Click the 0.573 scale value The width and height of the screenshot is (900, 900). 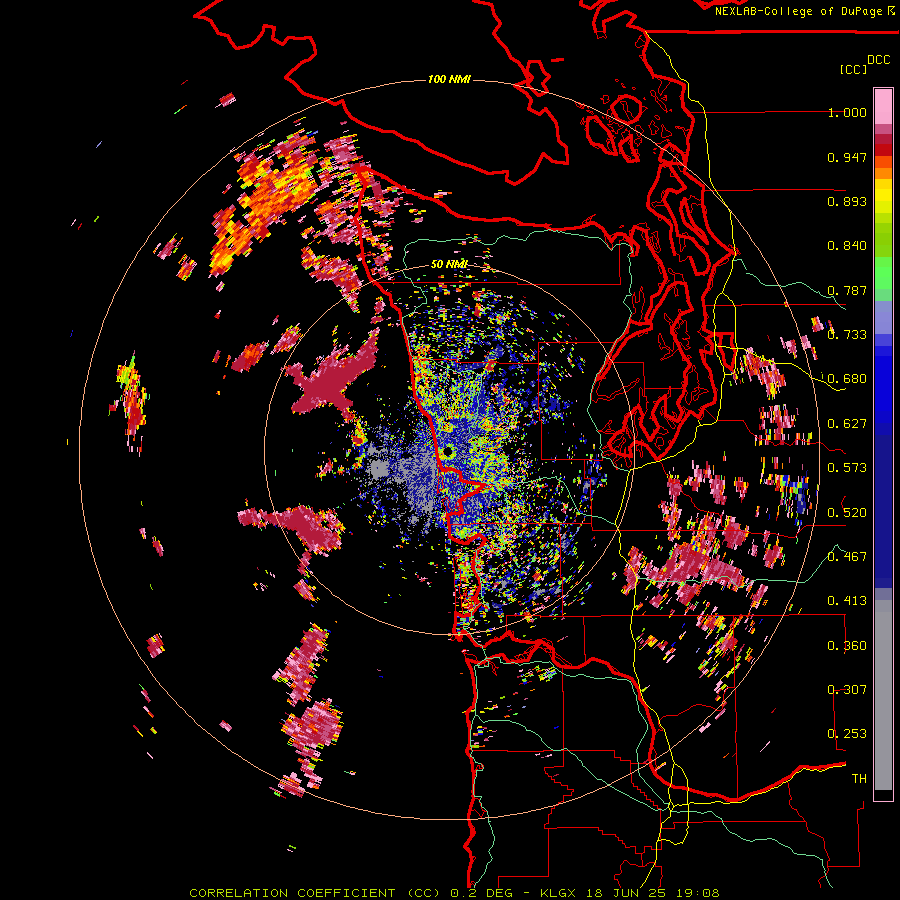coord(847,468)
